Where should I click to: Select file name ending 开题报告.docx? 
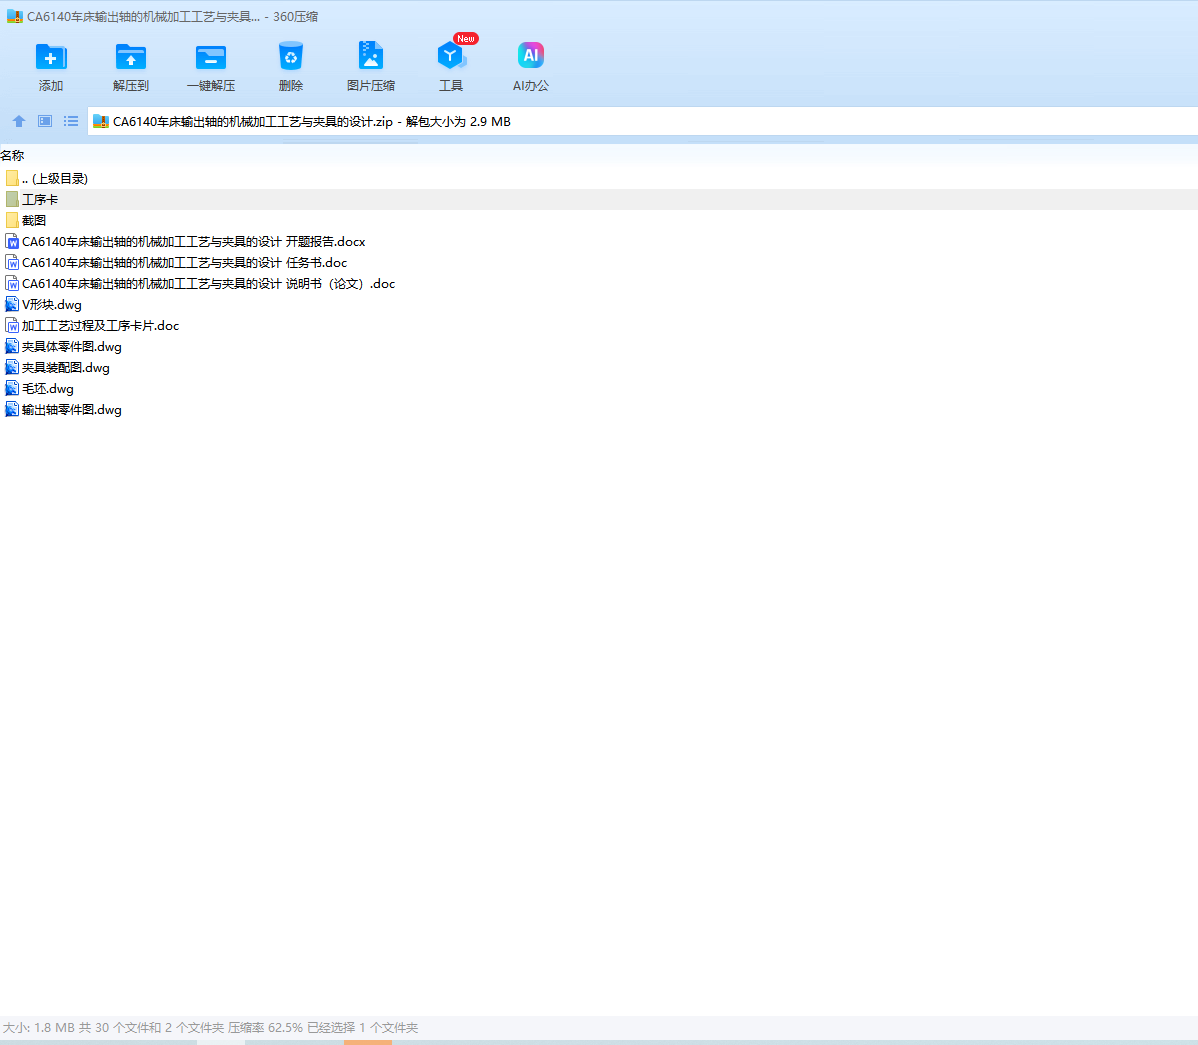tap(193, 241)
